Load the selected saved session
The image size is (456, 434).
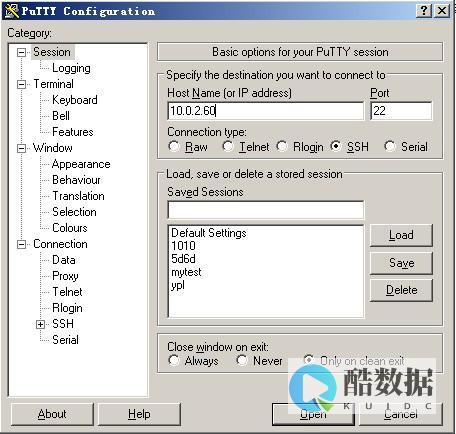click(401, 235)
